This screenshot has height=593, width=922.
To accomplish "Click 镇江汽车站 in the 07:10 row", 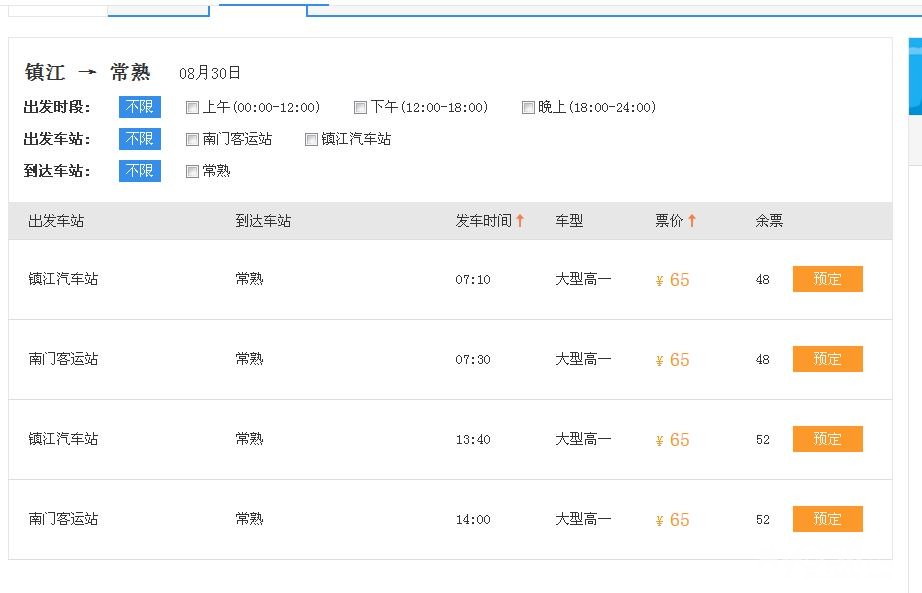I will click(x=64, y=279).
